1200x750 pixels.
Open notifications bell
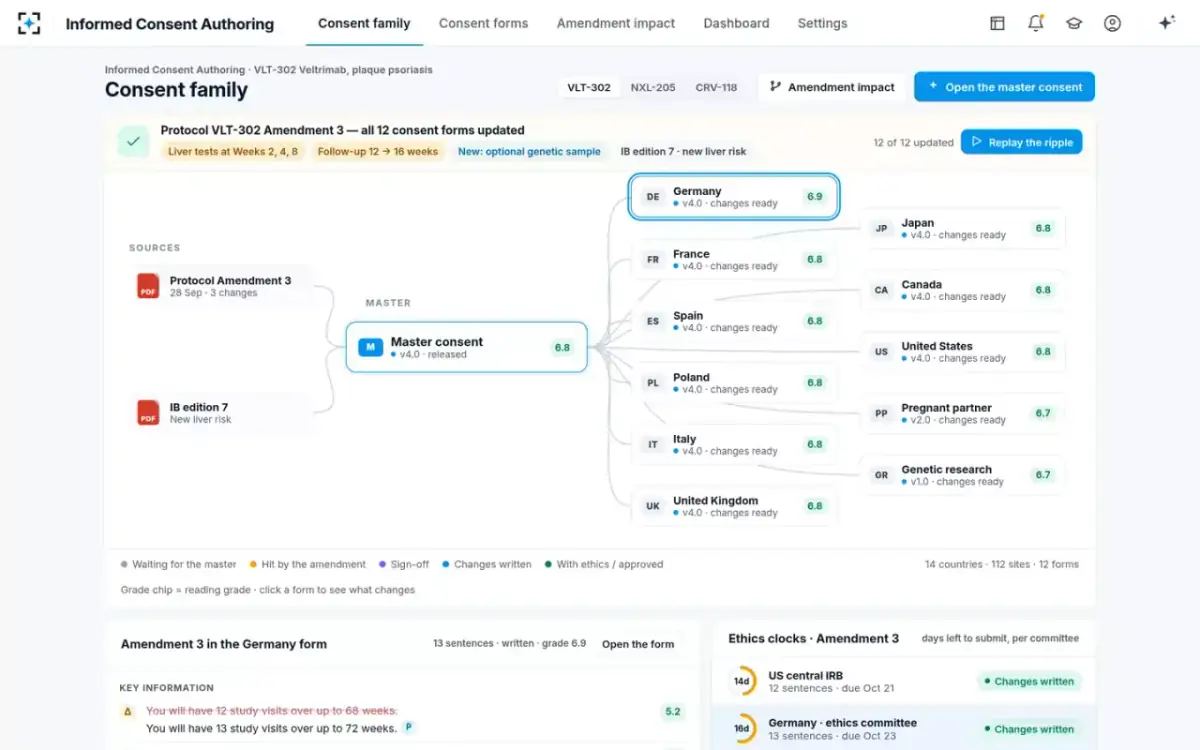tap(1036, 23)
